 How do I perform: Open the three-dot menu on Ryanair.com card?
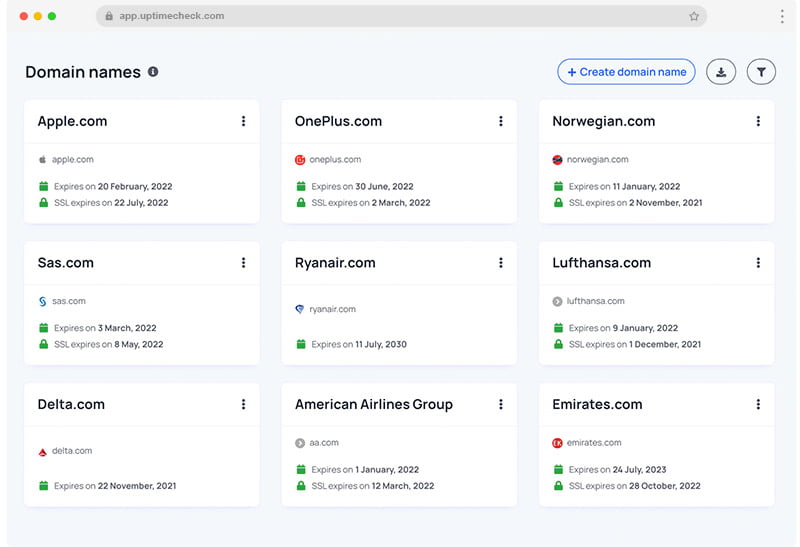tap(501, 263)
